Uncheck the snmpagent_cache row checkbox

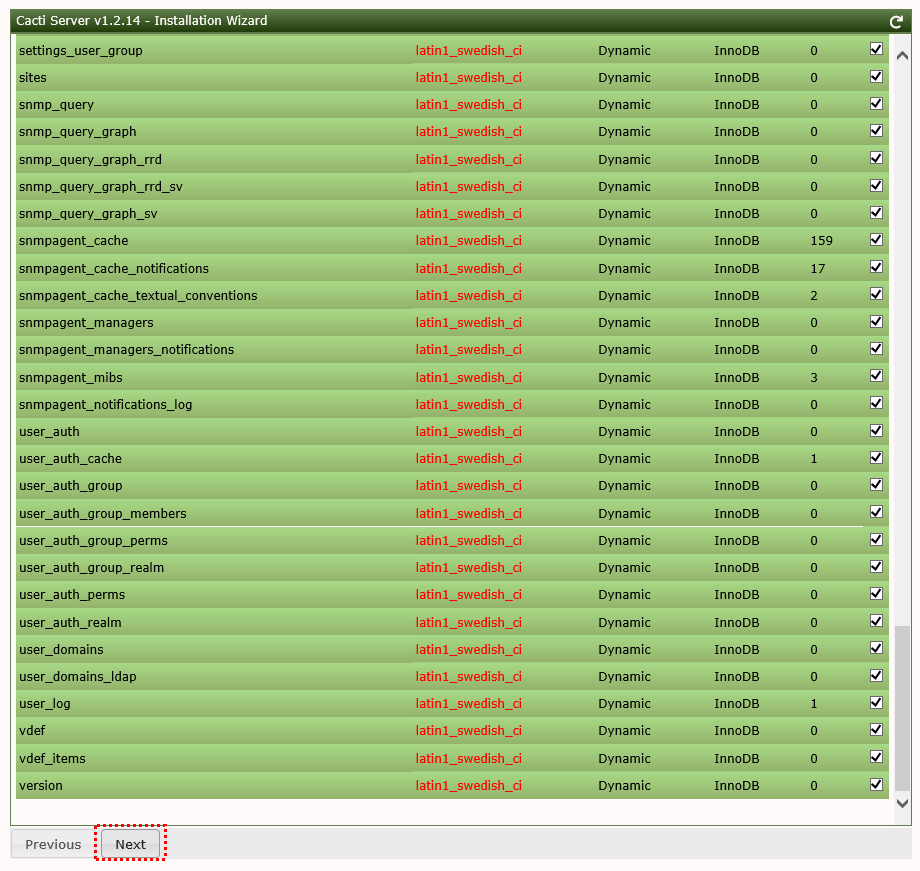pyautogui.click(x=876, y=239)
